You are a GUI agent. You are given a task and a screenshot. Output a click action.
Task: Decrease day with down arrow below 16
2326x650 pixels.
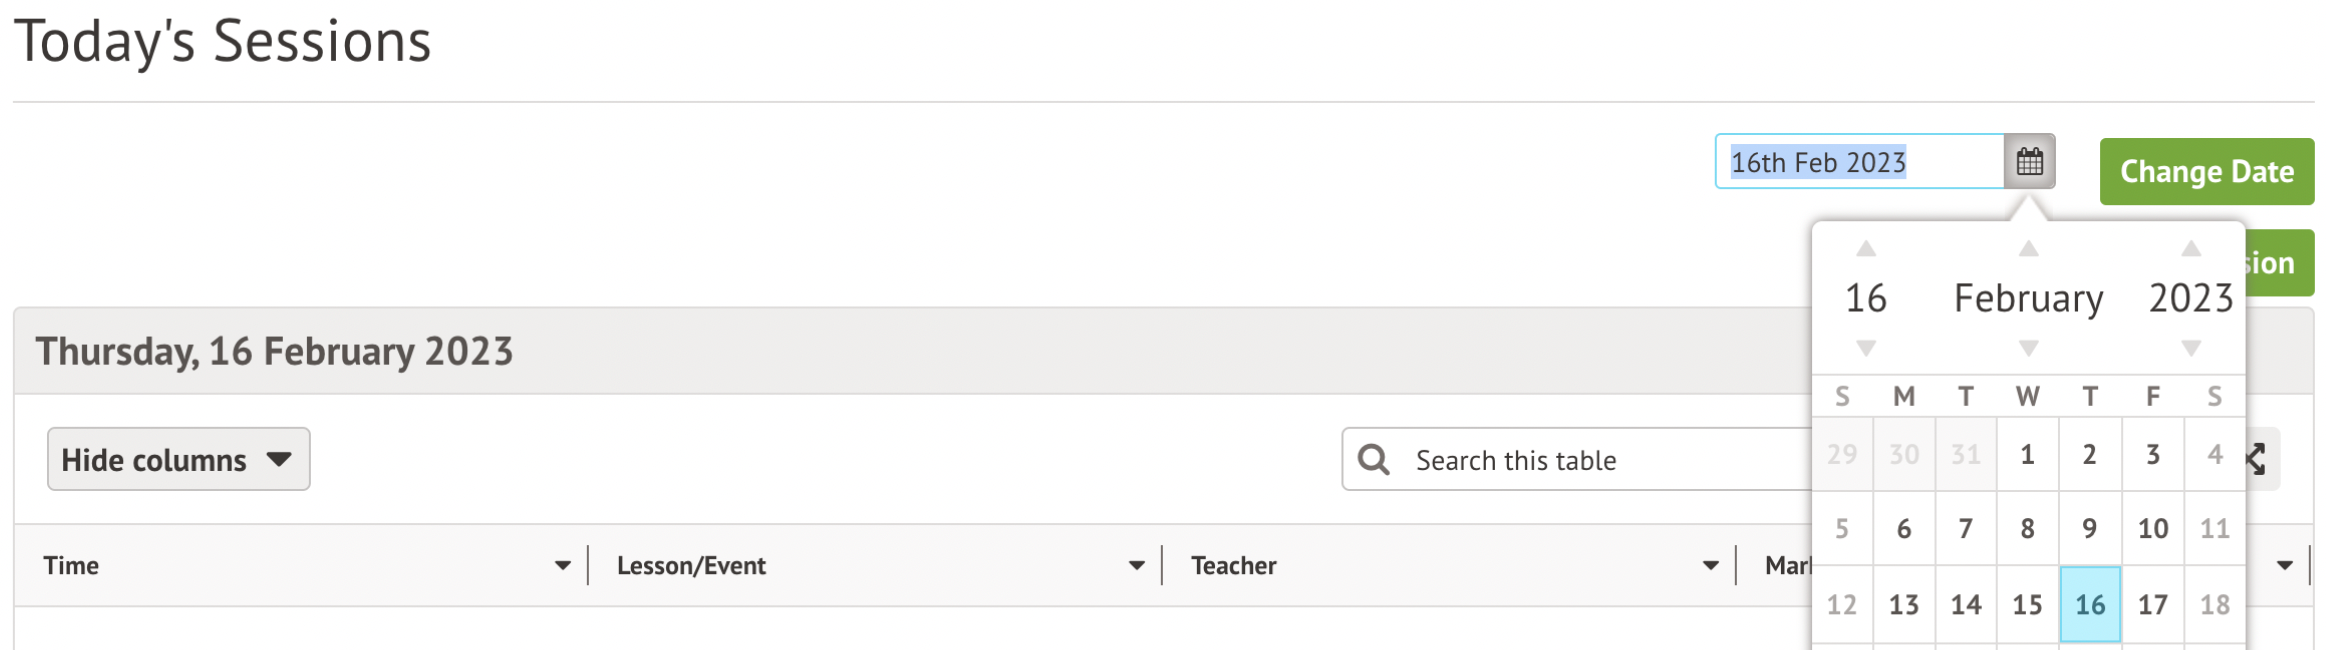1865,348
